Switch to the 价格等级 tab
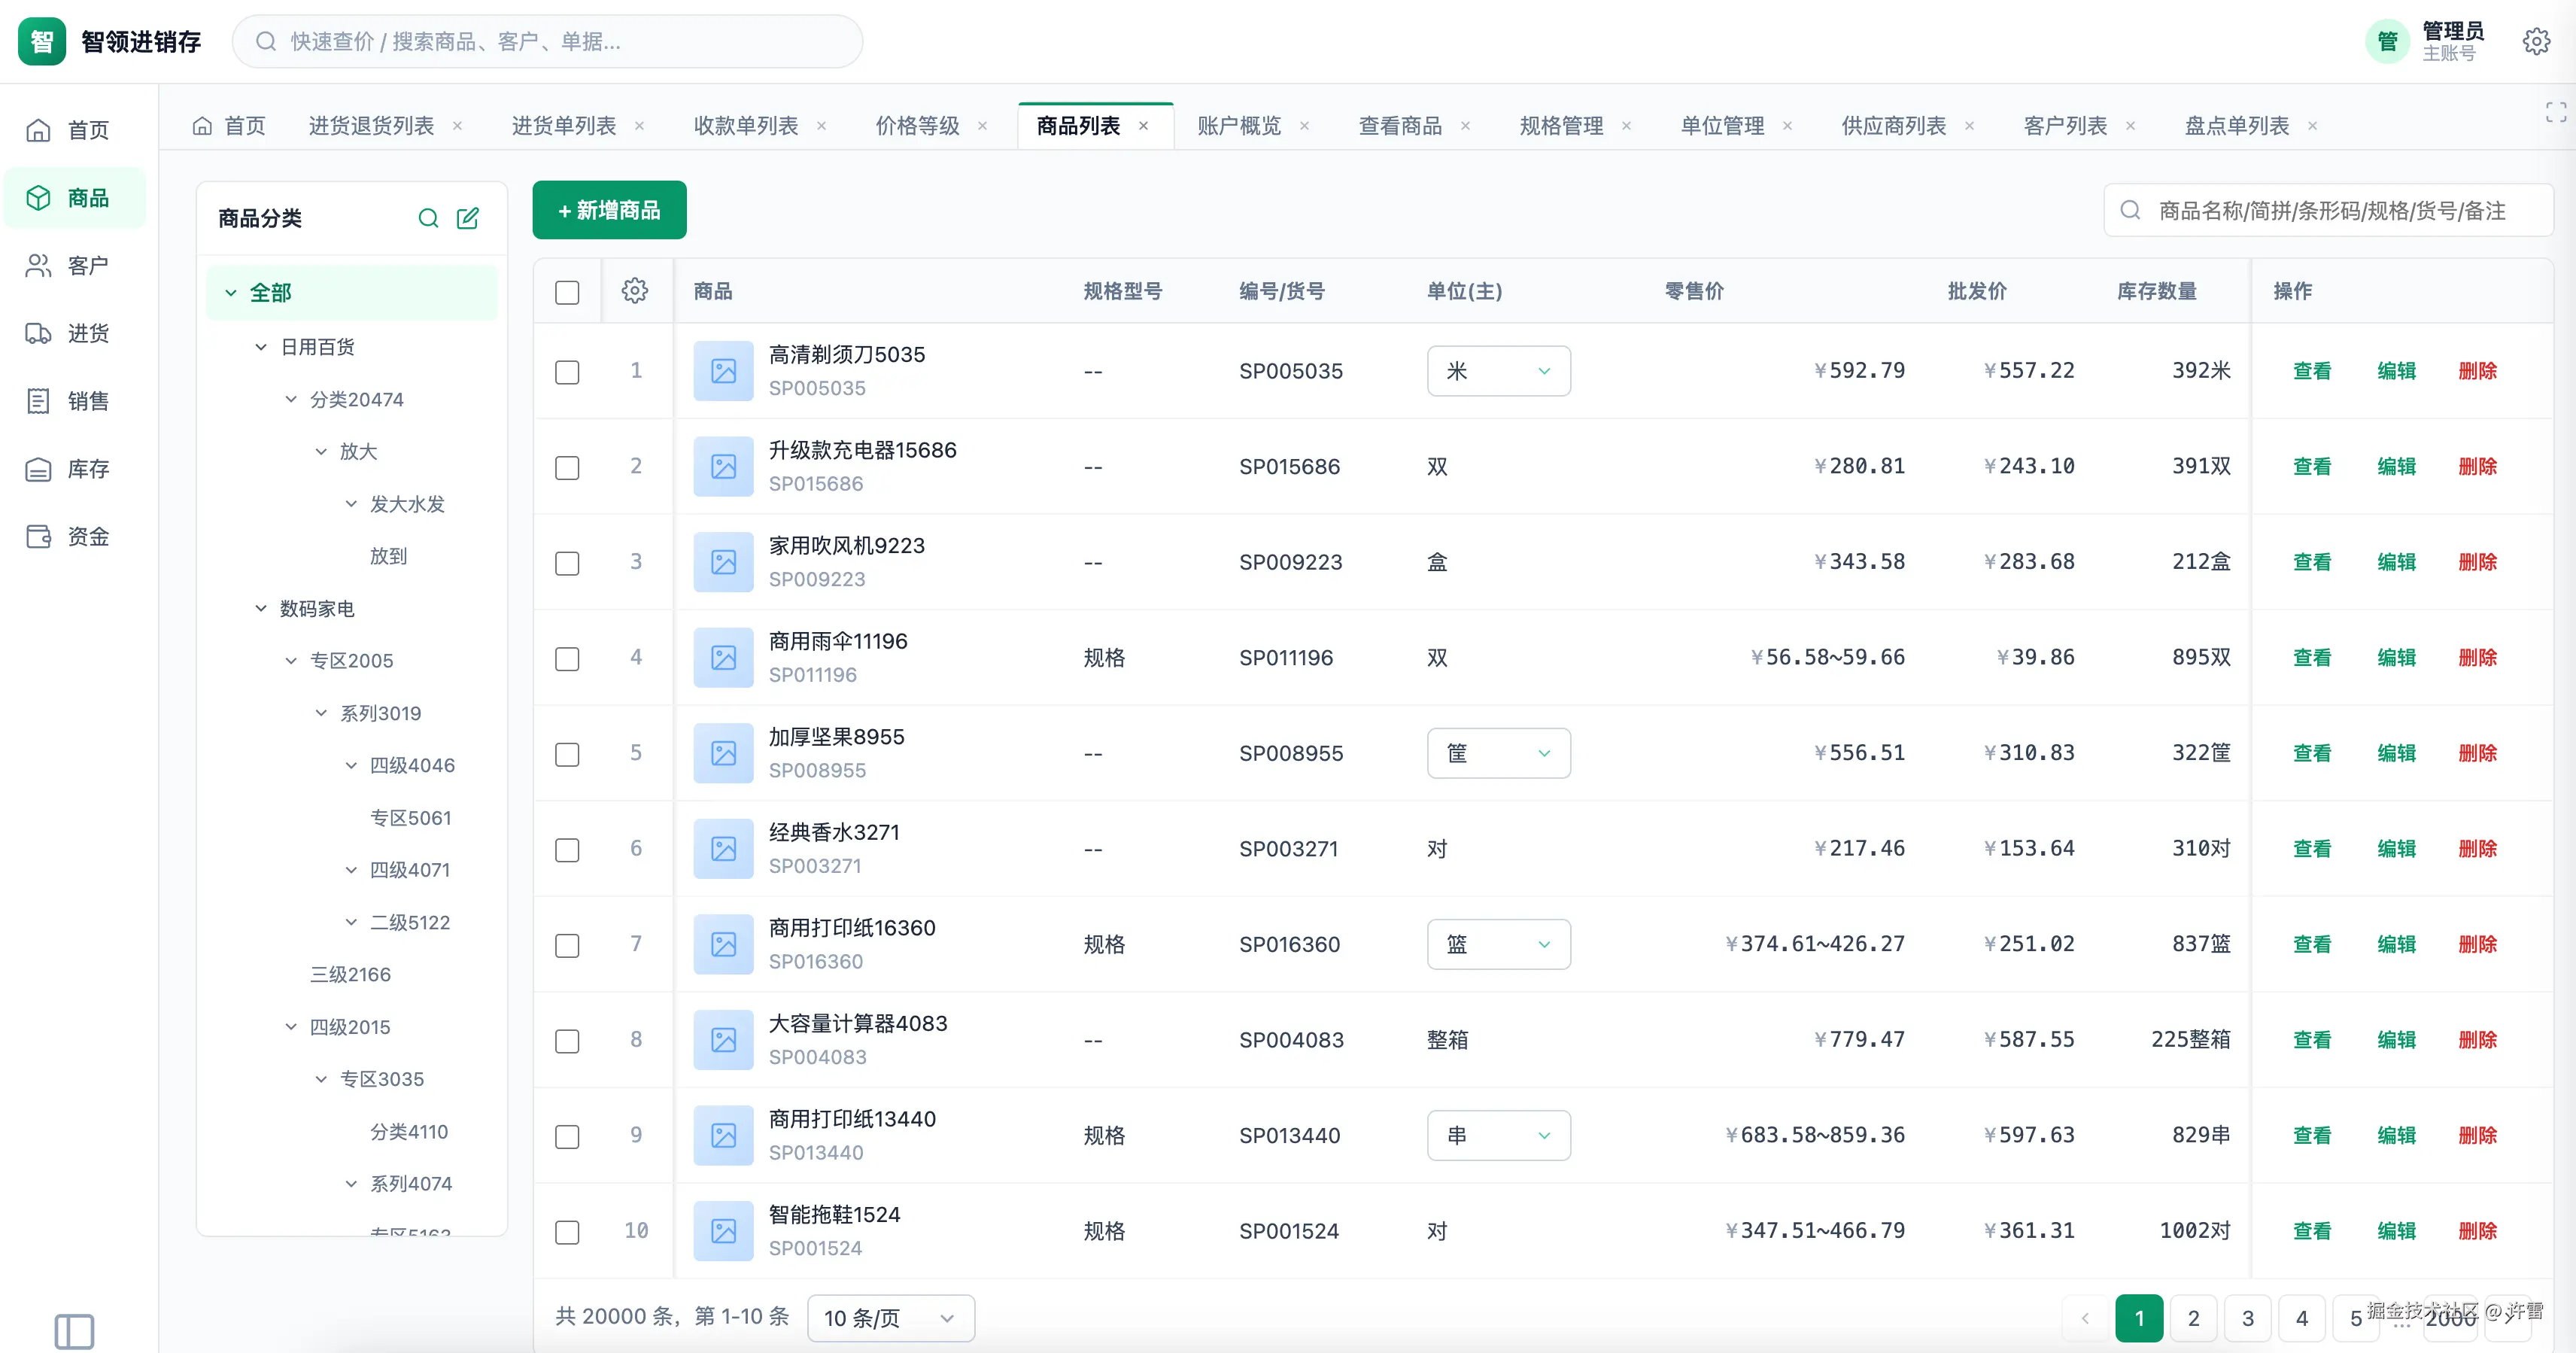 click(917, 126)
